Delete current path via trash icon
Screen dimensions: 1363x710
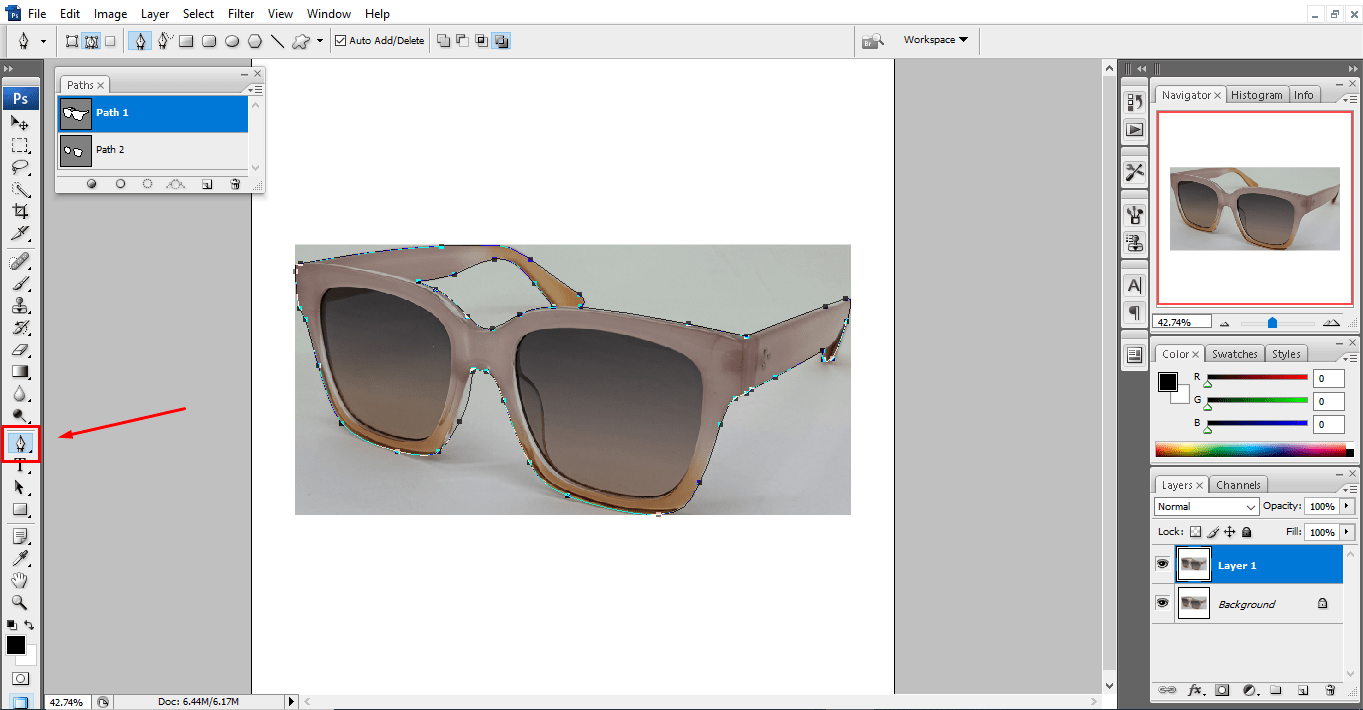click(x=235, y=184)
